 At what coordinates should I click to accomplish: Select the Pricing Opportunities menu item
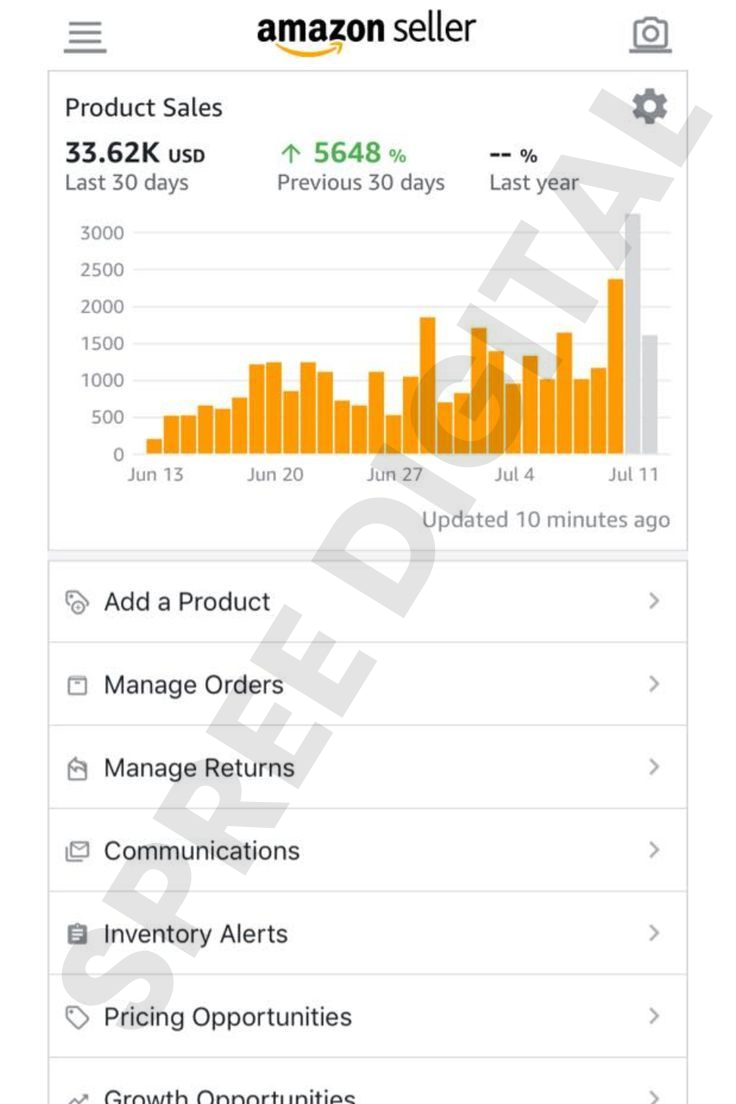coord(368,1017)
